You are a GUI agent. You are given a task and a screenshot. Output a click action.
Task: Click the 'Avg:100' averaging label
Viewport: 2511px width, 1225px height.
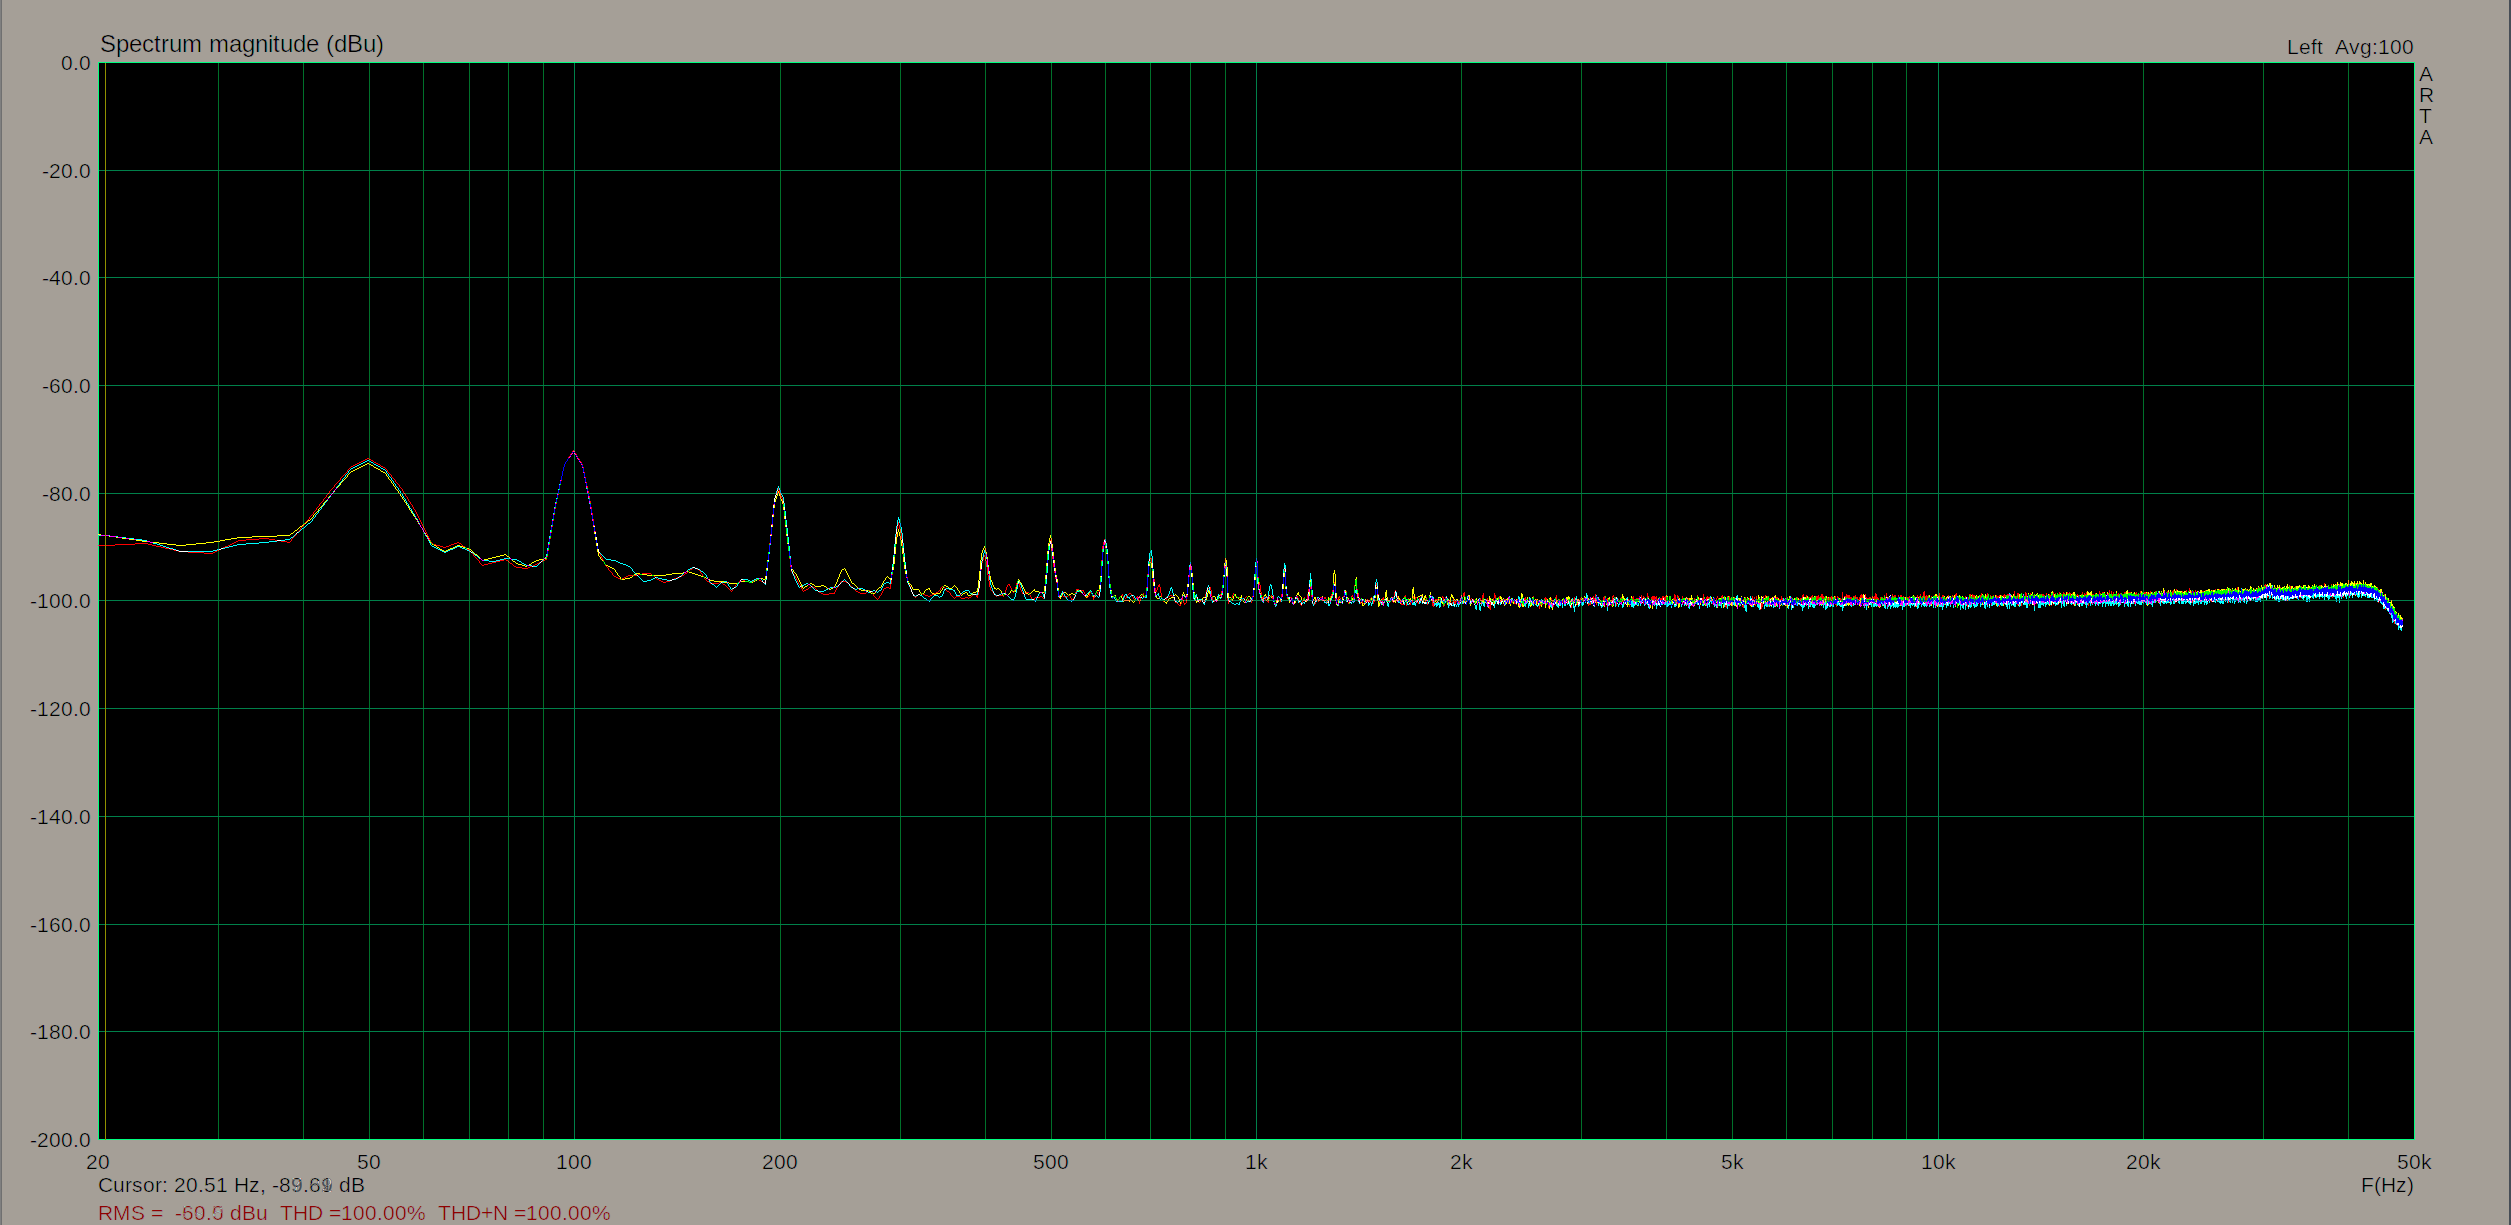pyautogui.click(x=2374, y=47)
